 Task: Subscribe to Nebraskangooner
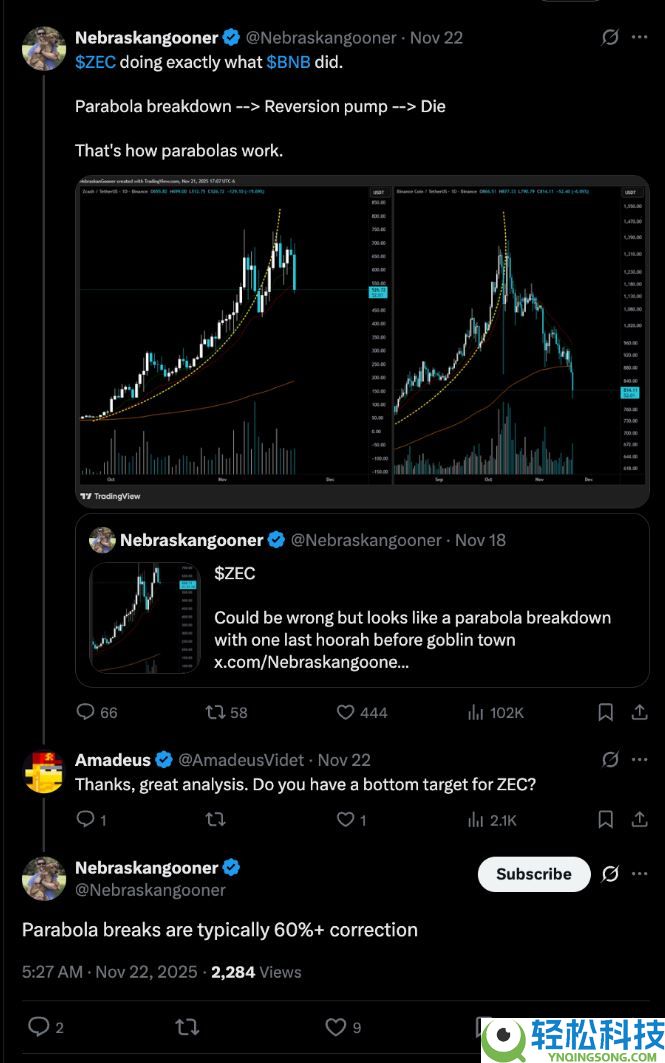tap(534, 874)
